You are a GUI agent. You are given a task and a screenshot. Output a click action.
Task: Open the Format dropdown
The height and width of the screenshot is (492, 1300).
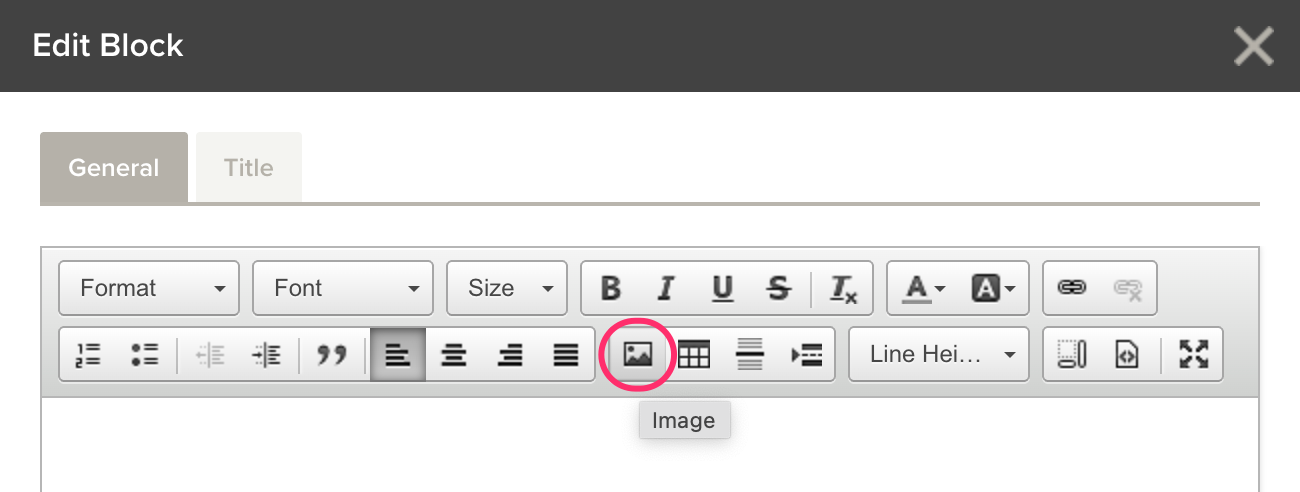pyautogui.click(x=149, y=288)
